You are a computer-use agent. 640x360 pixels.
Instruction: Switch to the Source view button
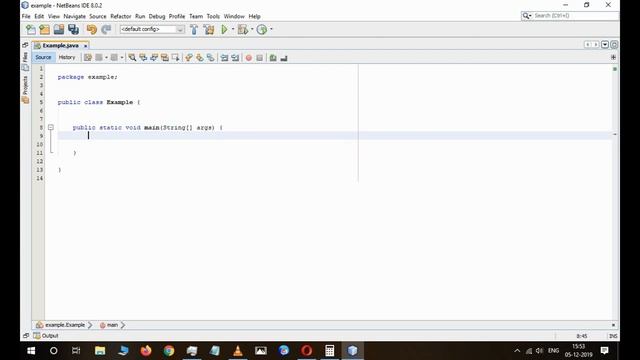43,58
